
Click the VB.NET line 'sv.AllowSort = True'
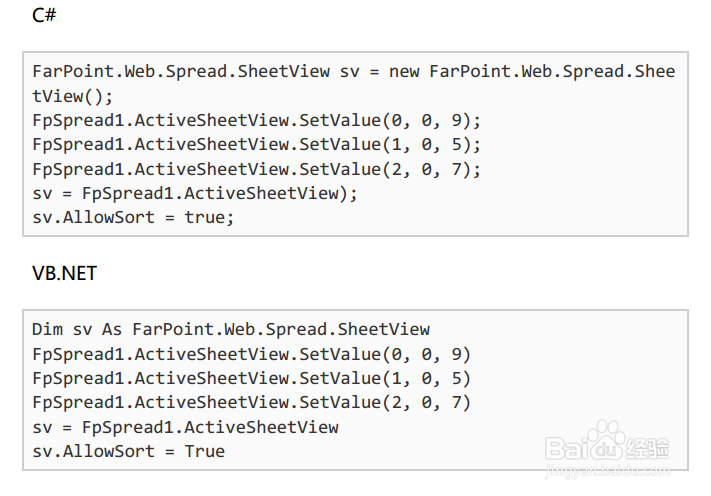pyautogui.click(x=128, y=452)
